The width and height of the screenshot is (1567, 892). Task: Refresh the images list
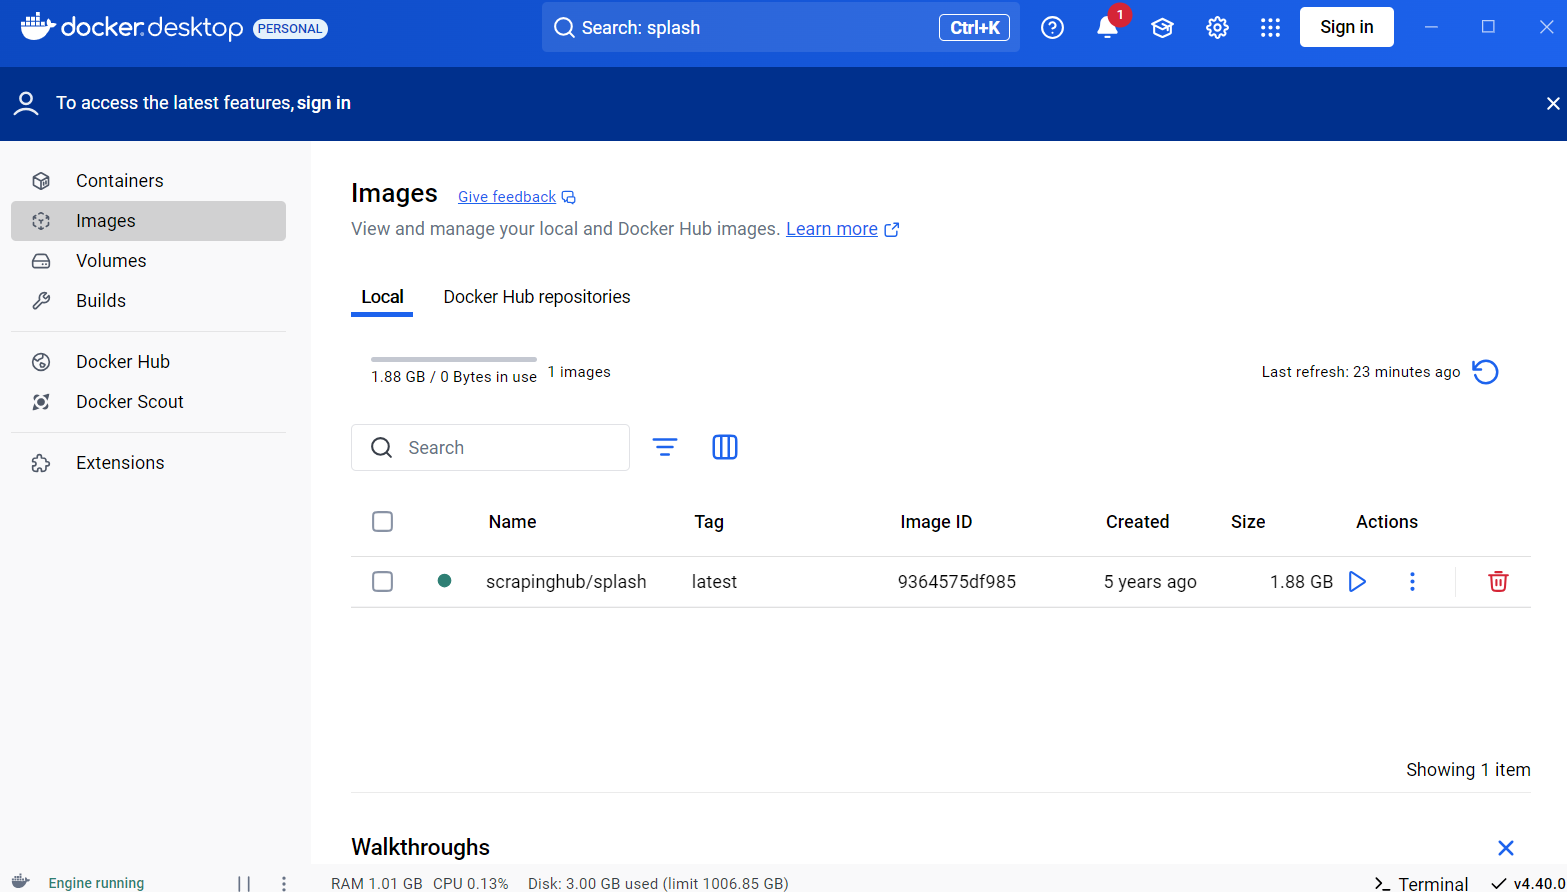(1486, 372)
